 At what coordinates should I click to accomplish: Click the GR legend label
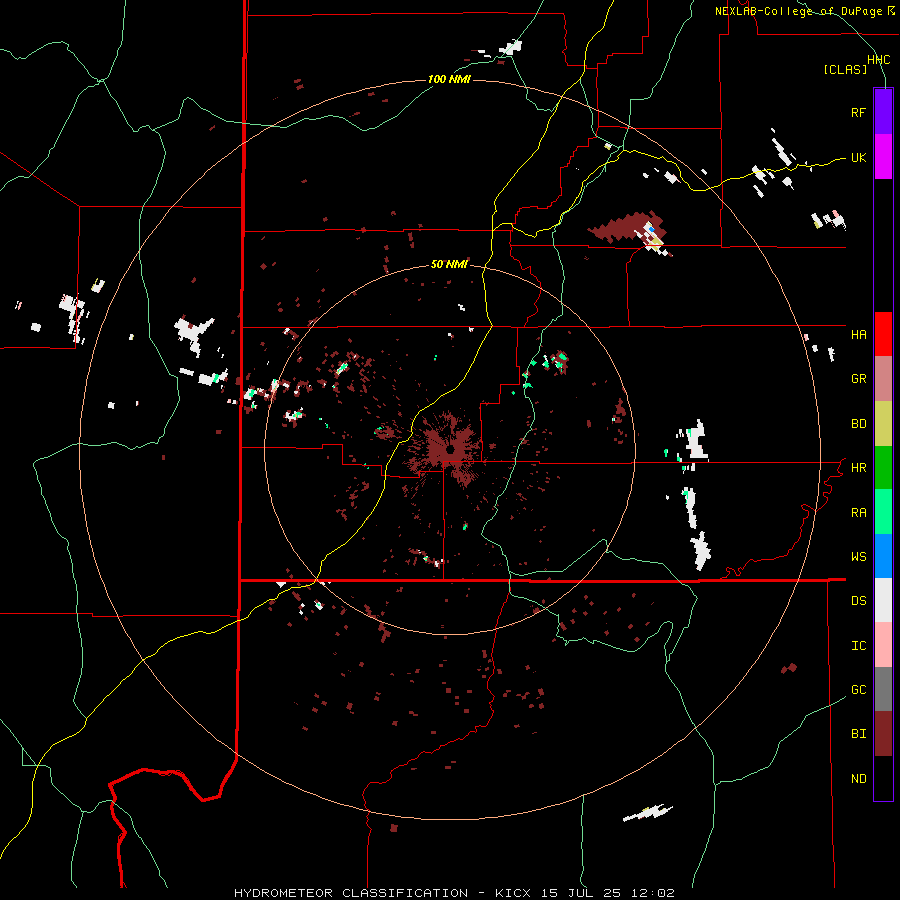(858, 379)
